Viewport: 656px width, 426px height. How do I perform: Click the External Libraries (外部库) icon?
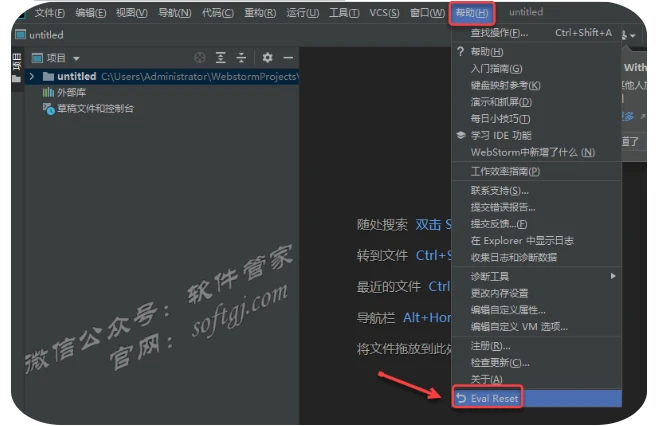[x=47, y=92]
